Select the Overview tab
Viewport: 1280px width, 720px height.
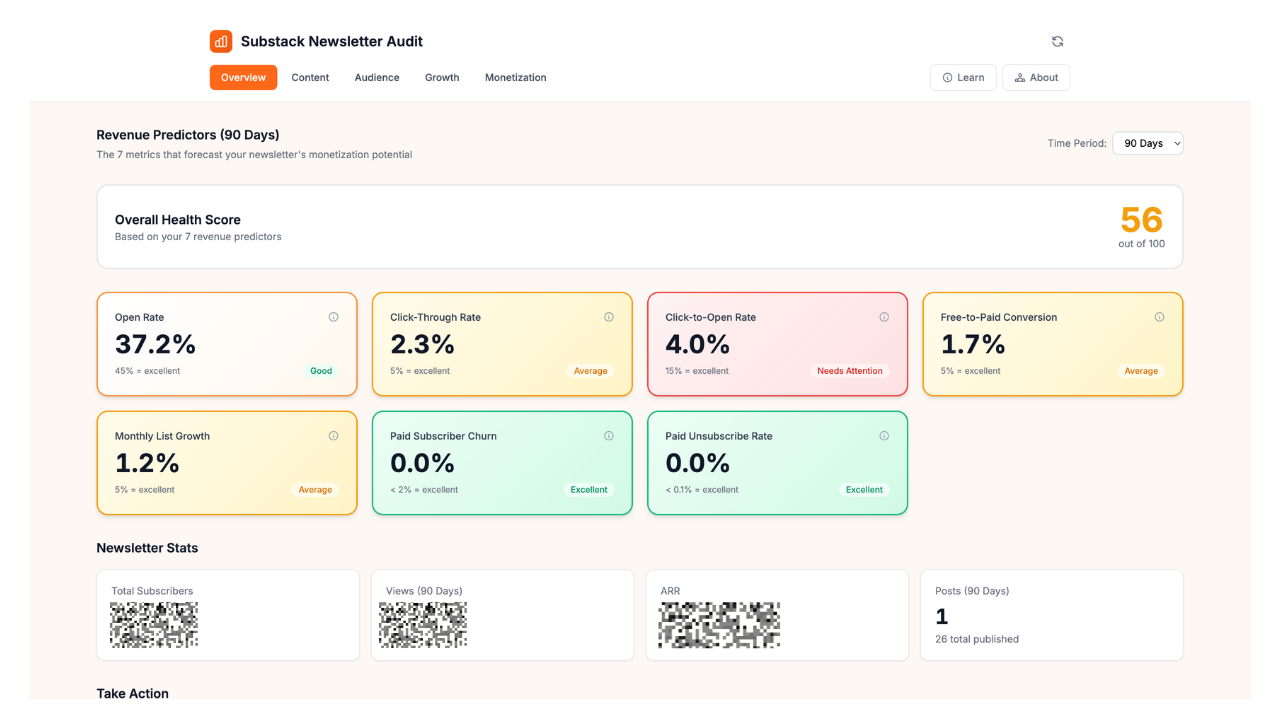tap(243, 77)
